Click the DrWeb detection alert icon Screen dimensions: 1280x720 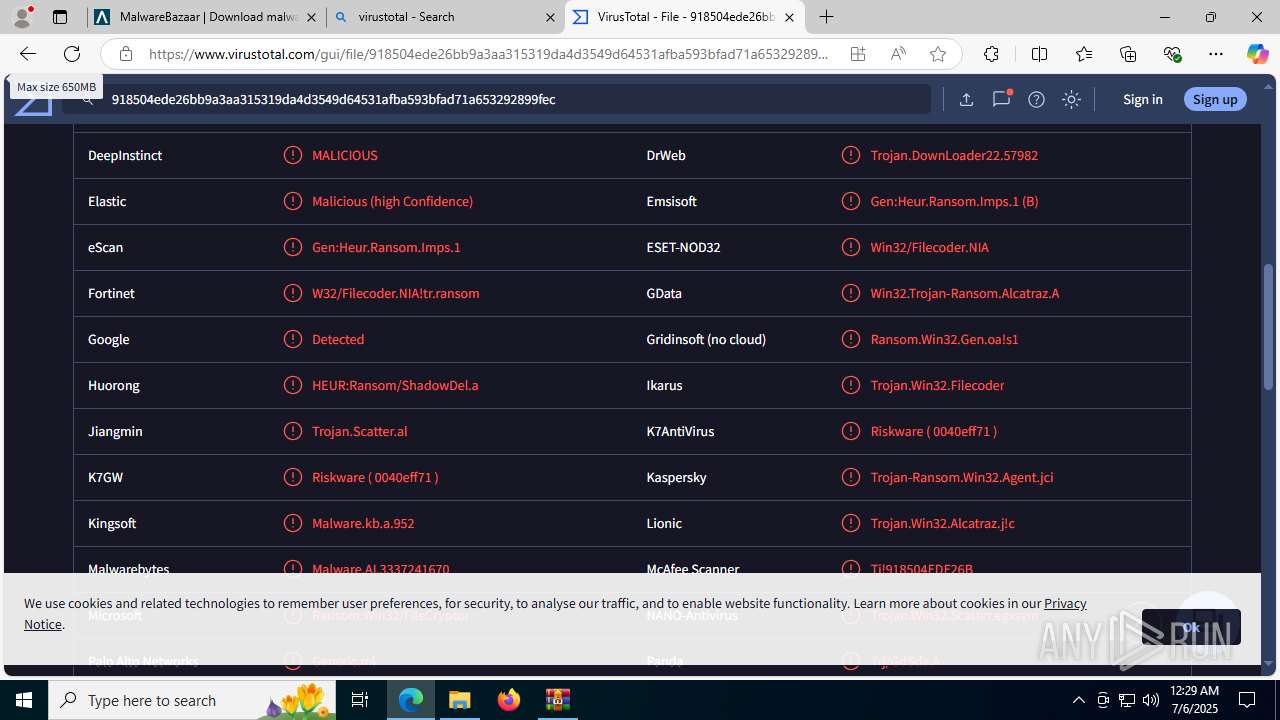pyautogui.click(x=851, y=155)
